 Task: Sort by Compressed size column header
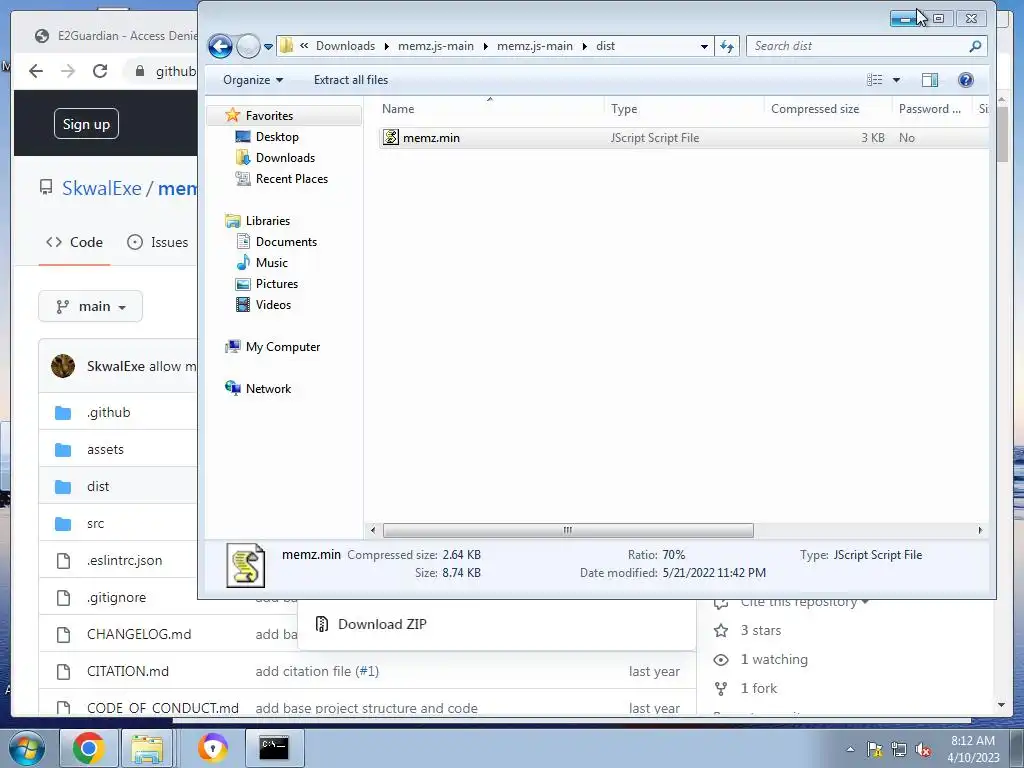pos(827,109)
